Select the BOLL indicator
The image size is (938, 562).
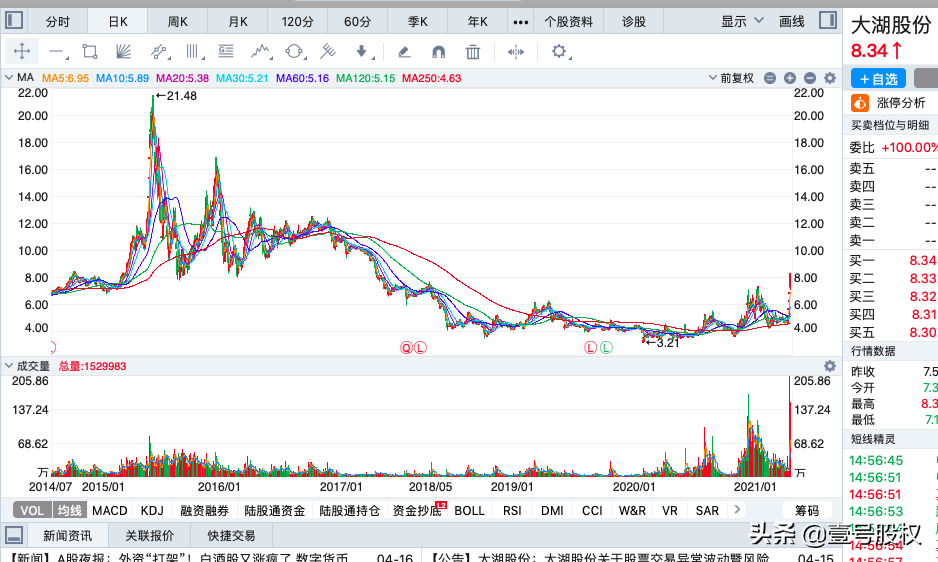pyautogui.click(x=469, y=511)
